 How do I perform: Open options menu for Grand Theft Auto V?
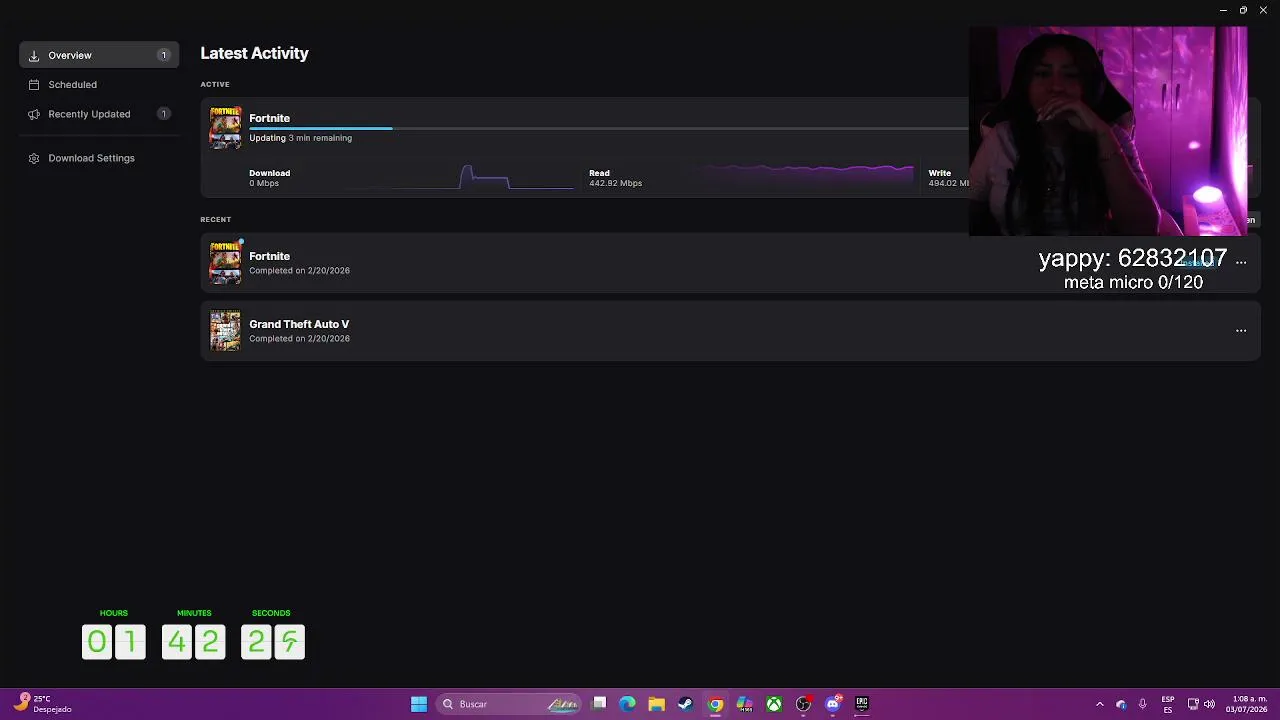click(1241, 331)
